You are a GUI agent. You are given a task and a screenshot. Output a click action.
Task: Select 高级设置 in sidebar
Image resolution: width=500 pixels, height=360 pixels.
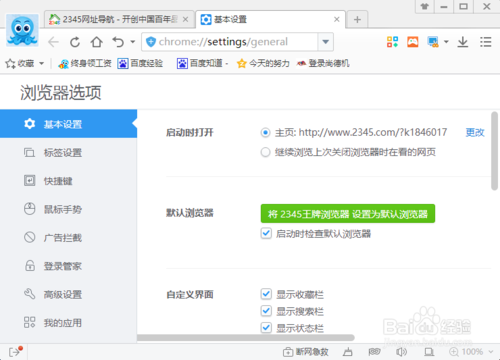click(x=68, y=294)
